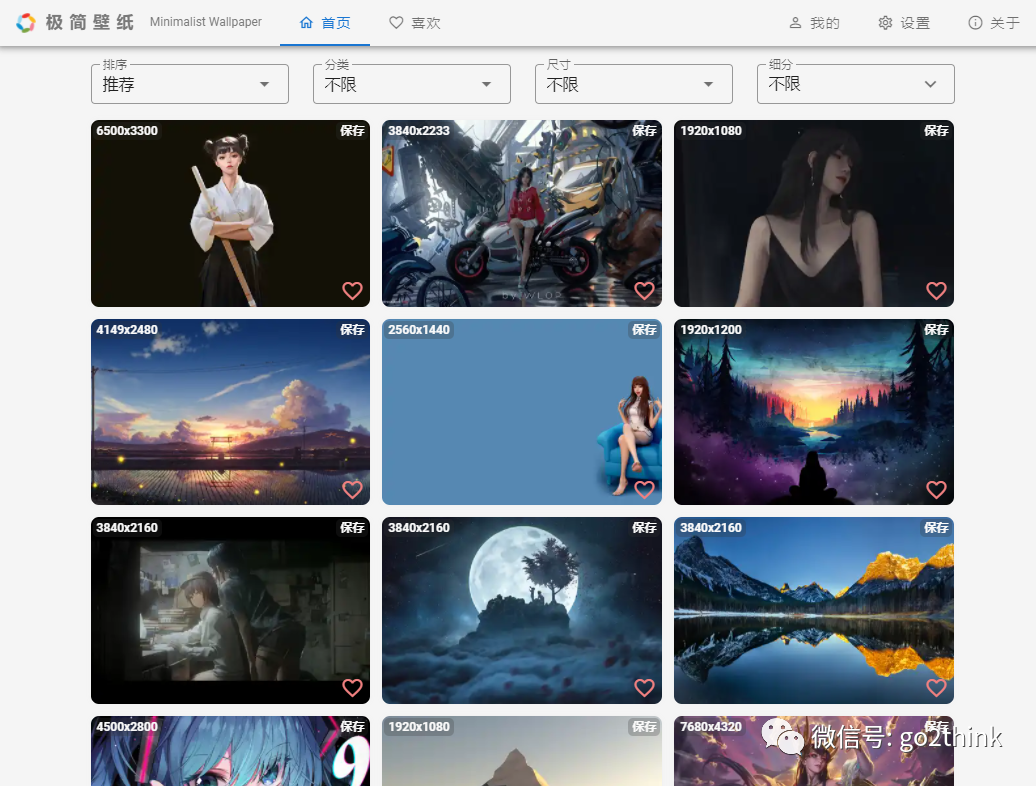1036x786 pixels.
Task: Save the 3840x2160 mountain lake wallpaper
Action: 936,528
